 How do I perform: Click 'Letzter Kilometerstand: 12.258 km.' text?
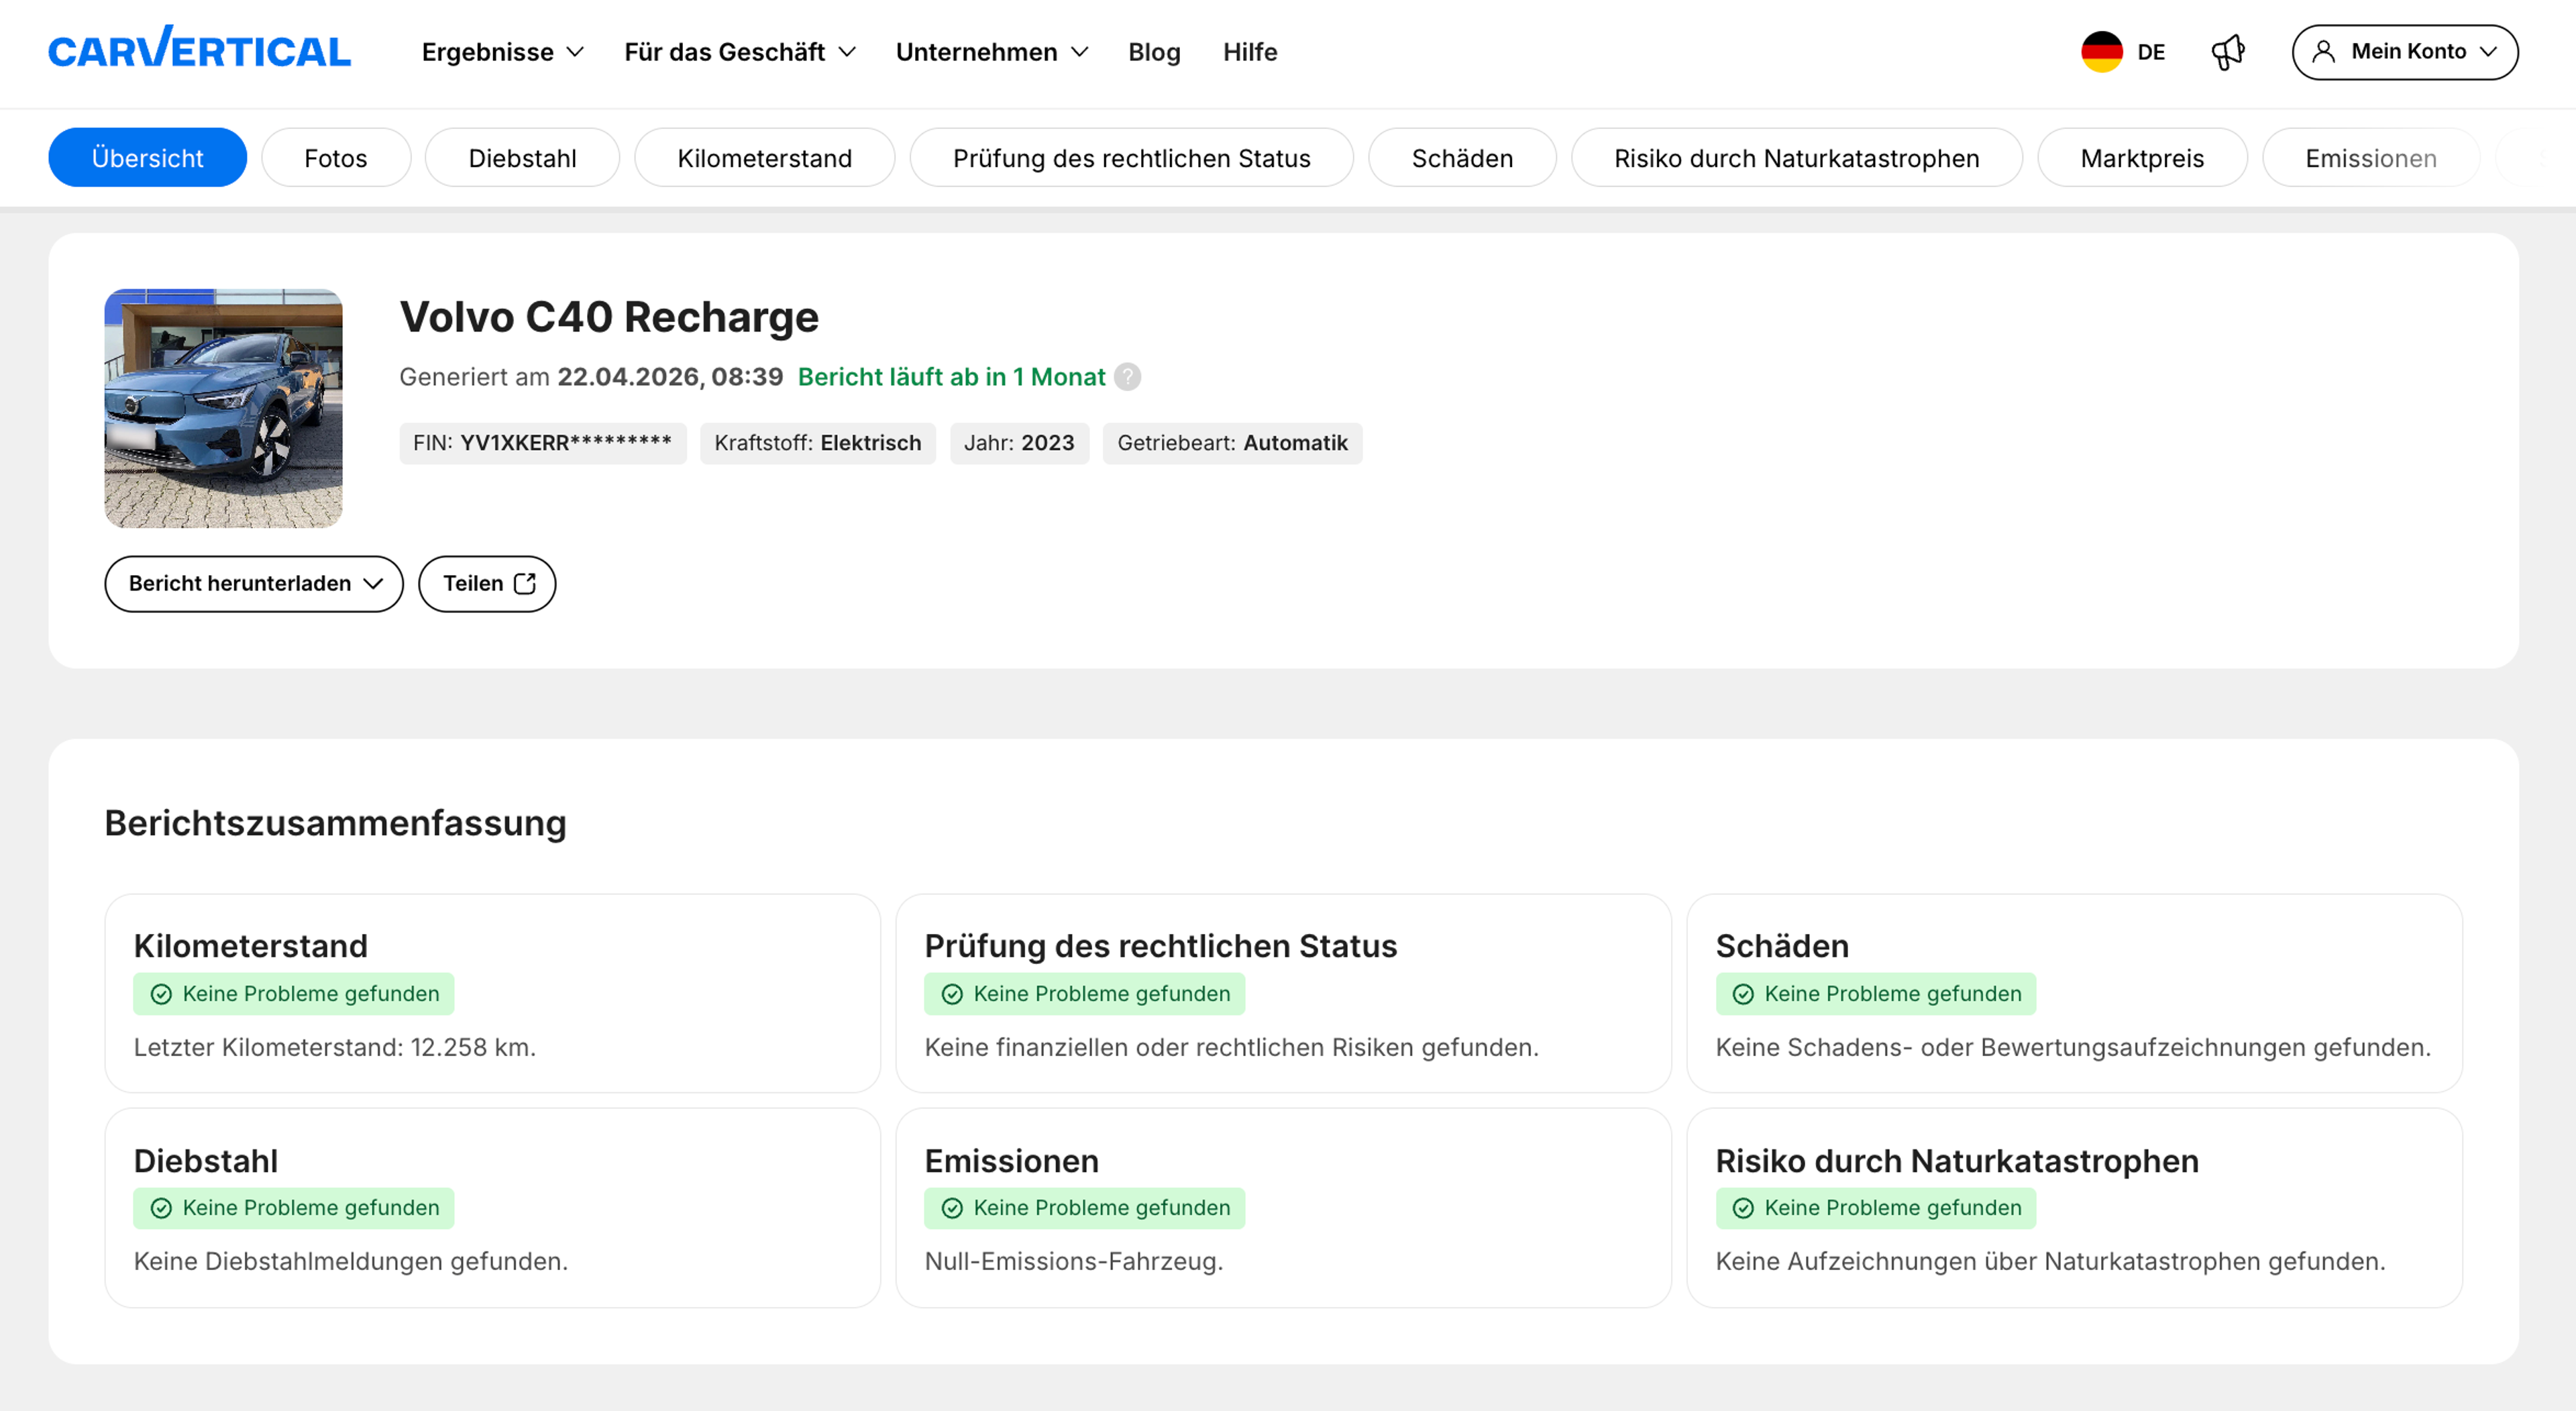(x=335, y=1047)
